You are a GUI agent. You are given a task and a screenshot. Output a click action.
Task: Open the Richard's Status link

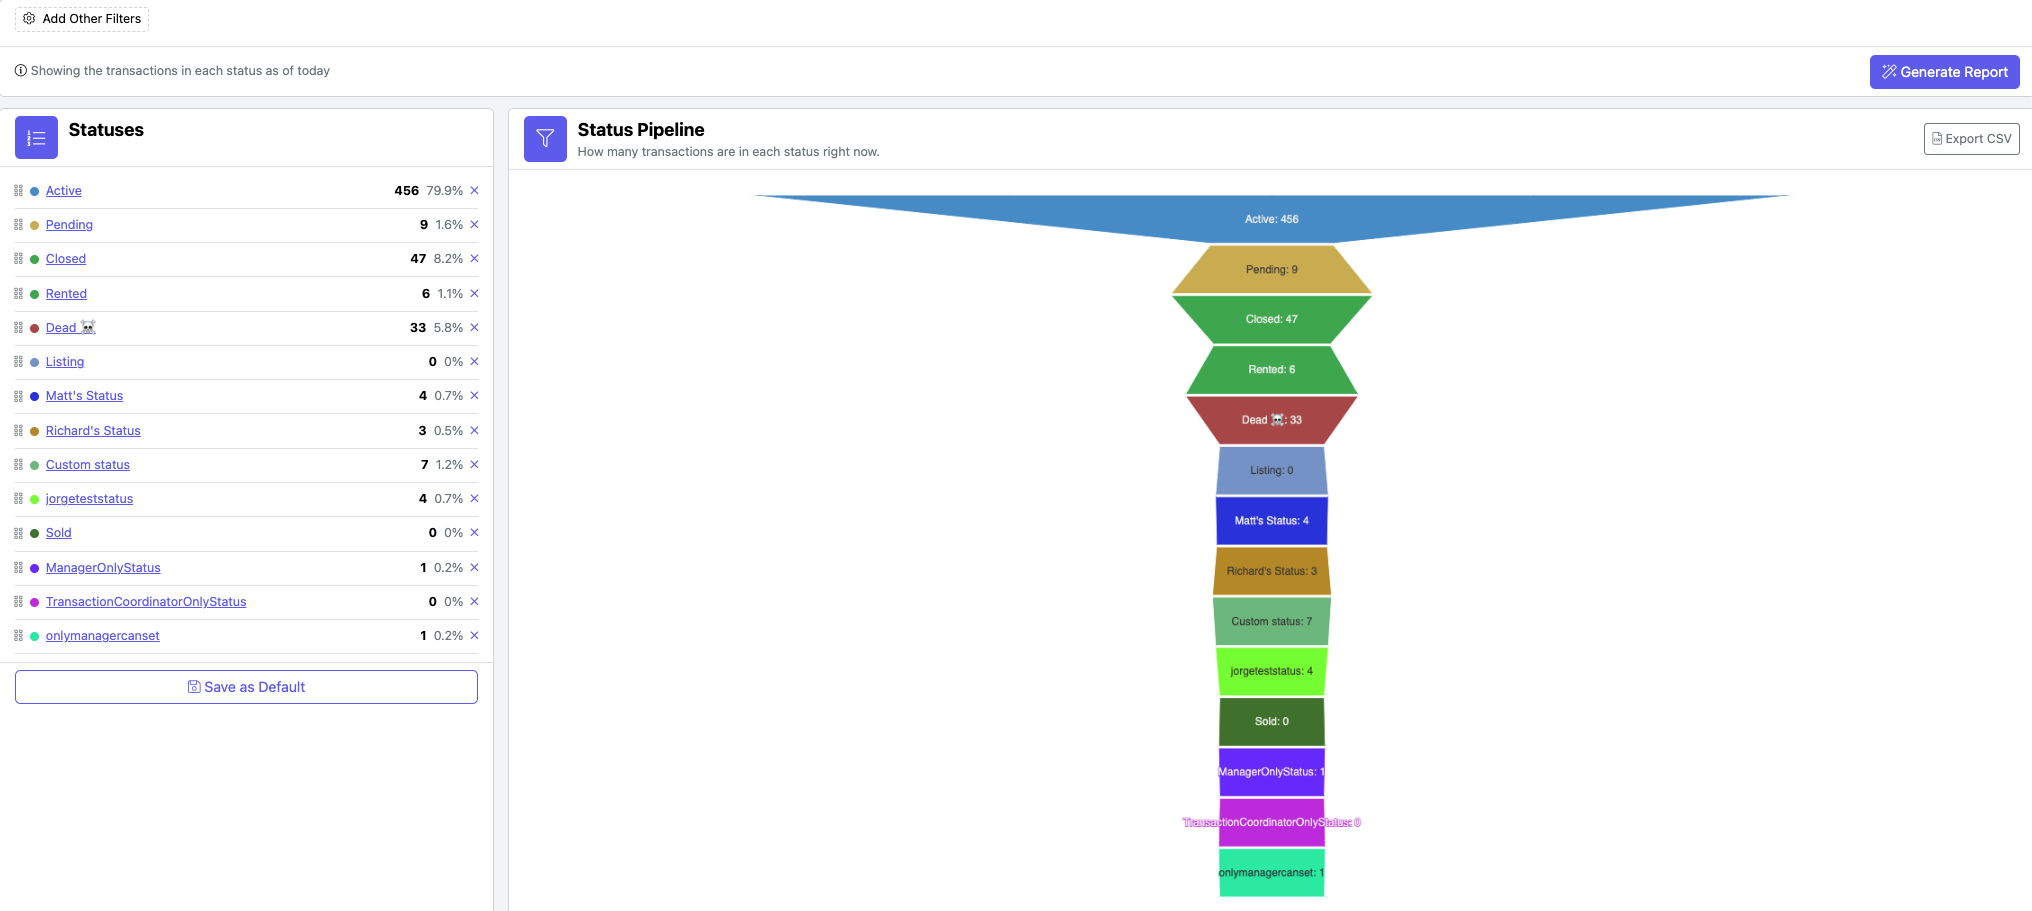click(x=93, y=431)
